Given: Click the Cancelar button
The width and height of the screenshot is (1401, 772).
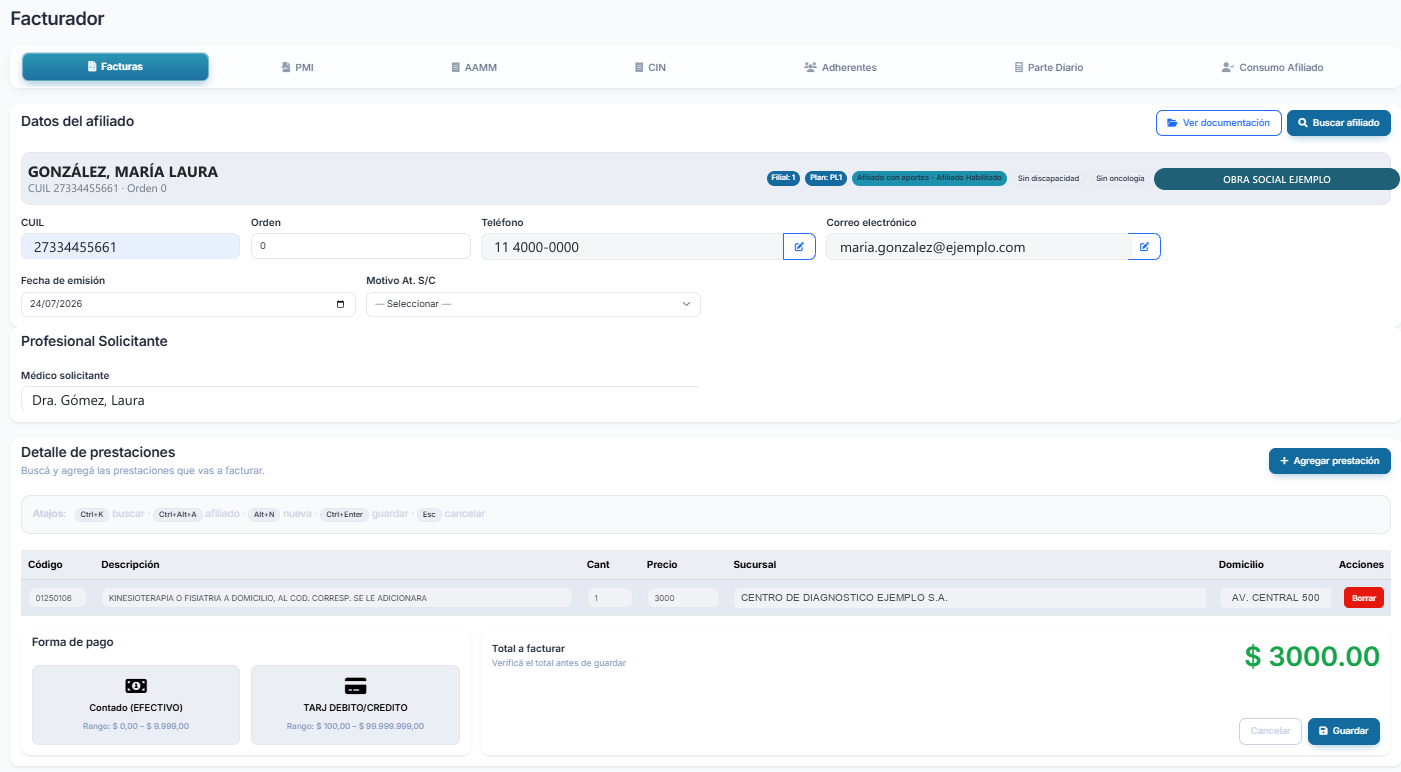Looking at the screenshot, I should [x=1270, y=731].
